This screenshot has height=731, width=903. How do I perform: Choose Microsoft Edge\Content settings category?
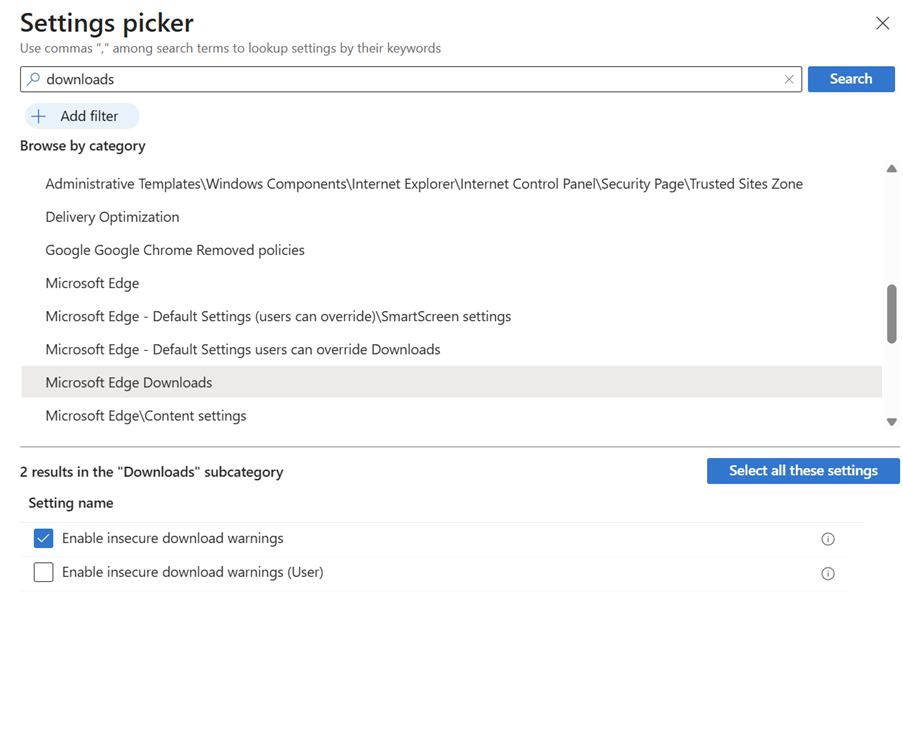(x=146, y=415)
